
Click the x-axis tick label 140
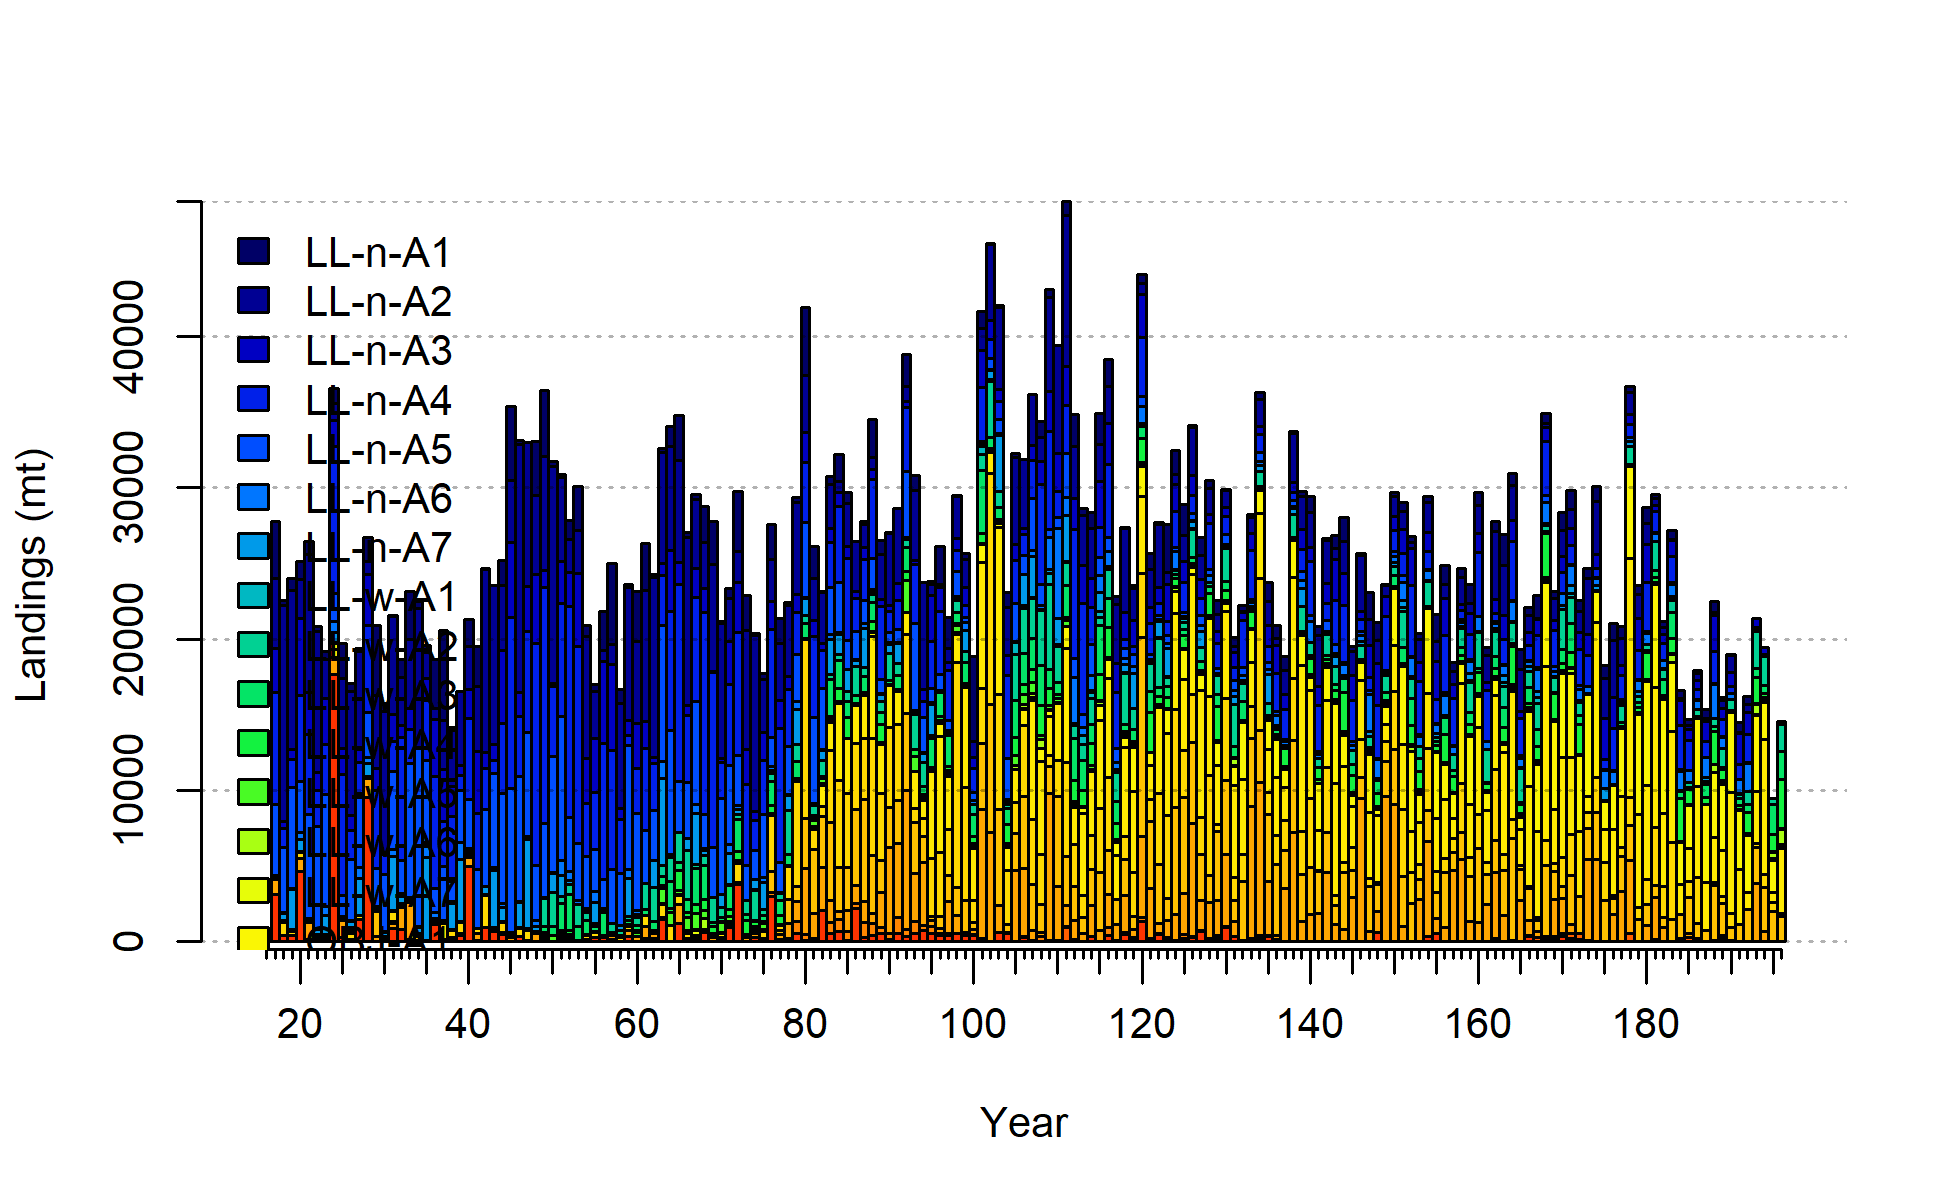coord(1310,1024)
